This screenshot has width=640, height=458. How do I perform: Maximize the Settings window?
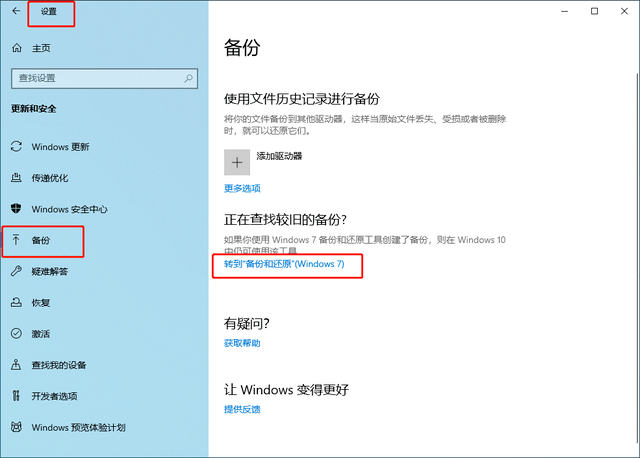(594, 11)
